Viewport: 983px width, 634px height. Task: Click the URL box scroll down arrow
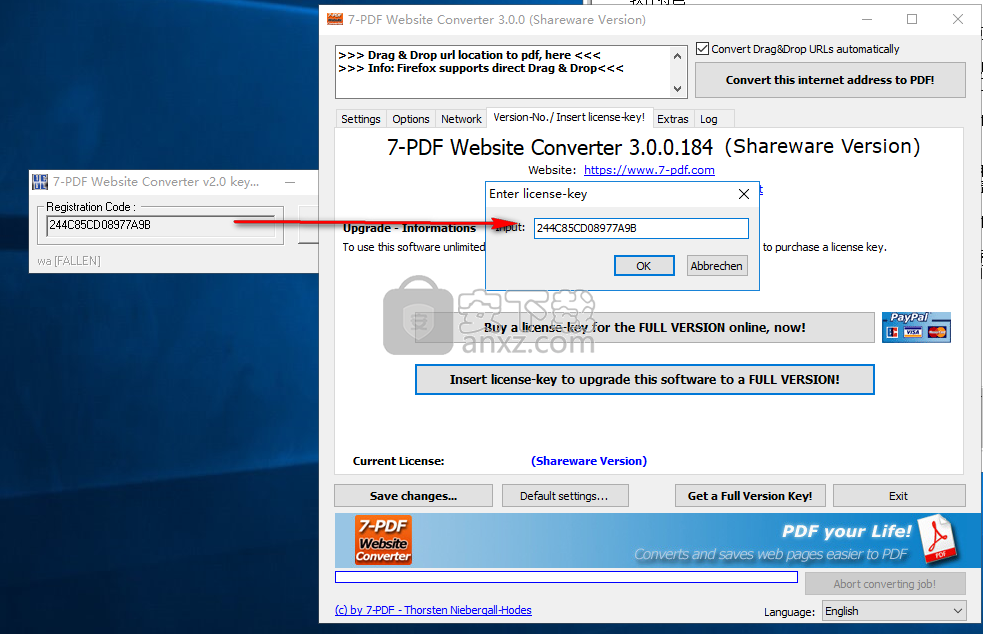tap(677, 88)
